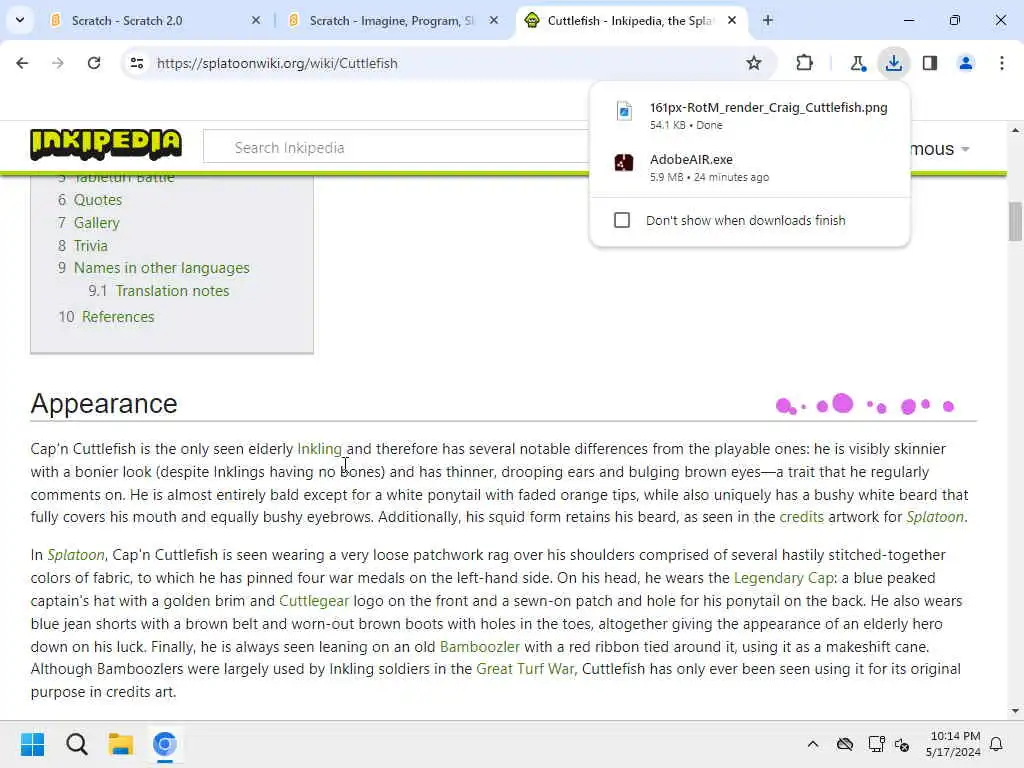The width and height of the screenshot is (1024, 768).
Task: Open new tab with plus button
Action: coord(768,21)
